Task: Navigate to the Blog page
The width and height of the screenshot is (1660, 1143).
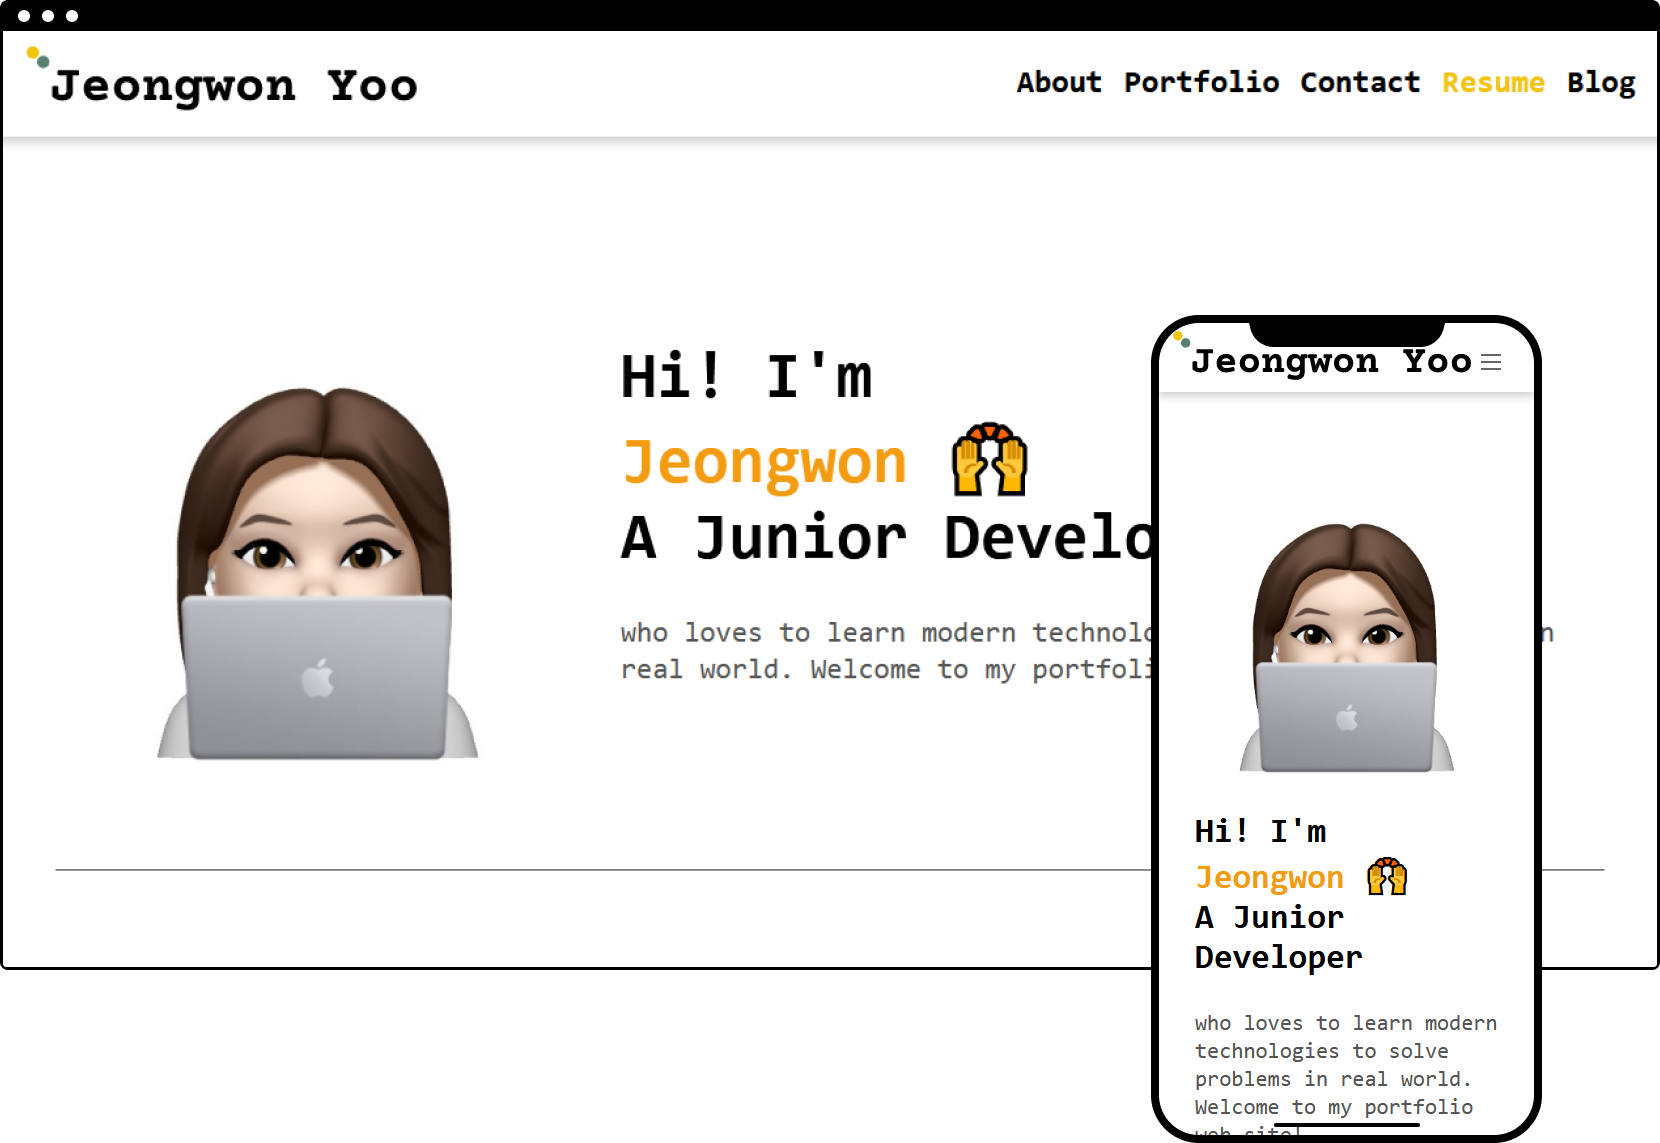Action: [x=1601, y=83]
